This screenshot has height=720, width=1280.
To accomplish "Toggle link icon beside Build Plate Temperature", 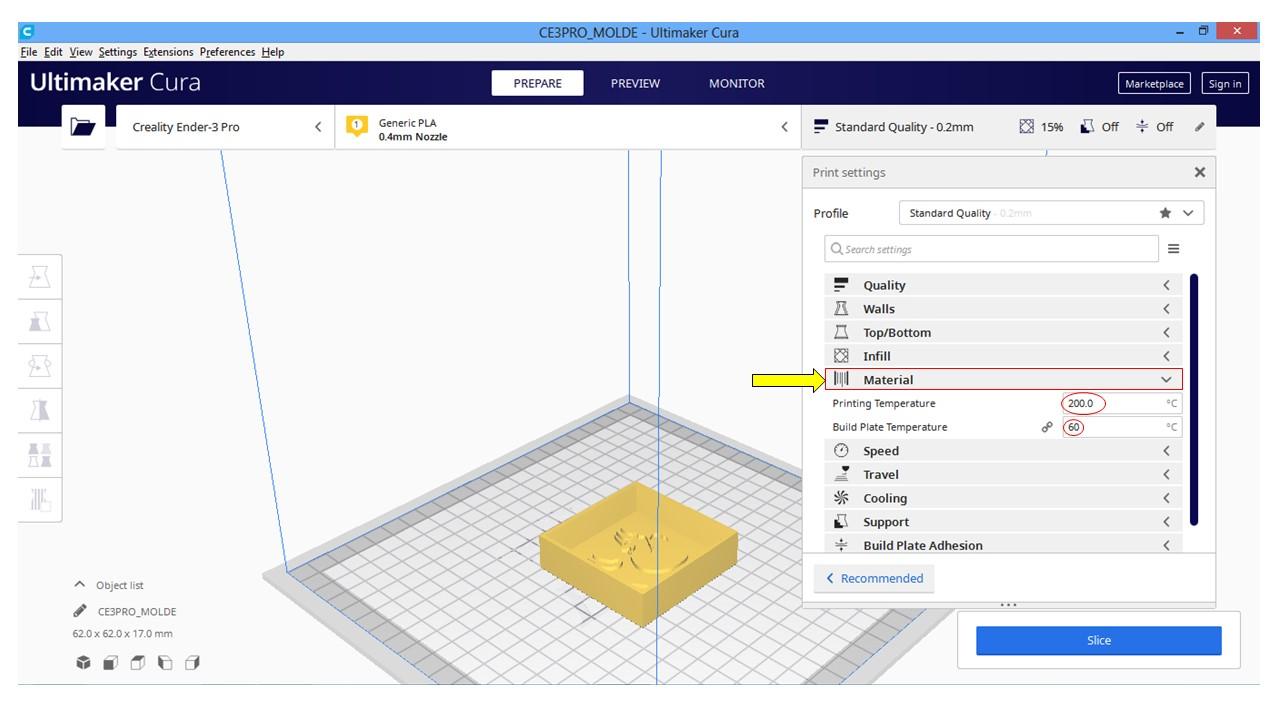I will (x=1048, y=427).
